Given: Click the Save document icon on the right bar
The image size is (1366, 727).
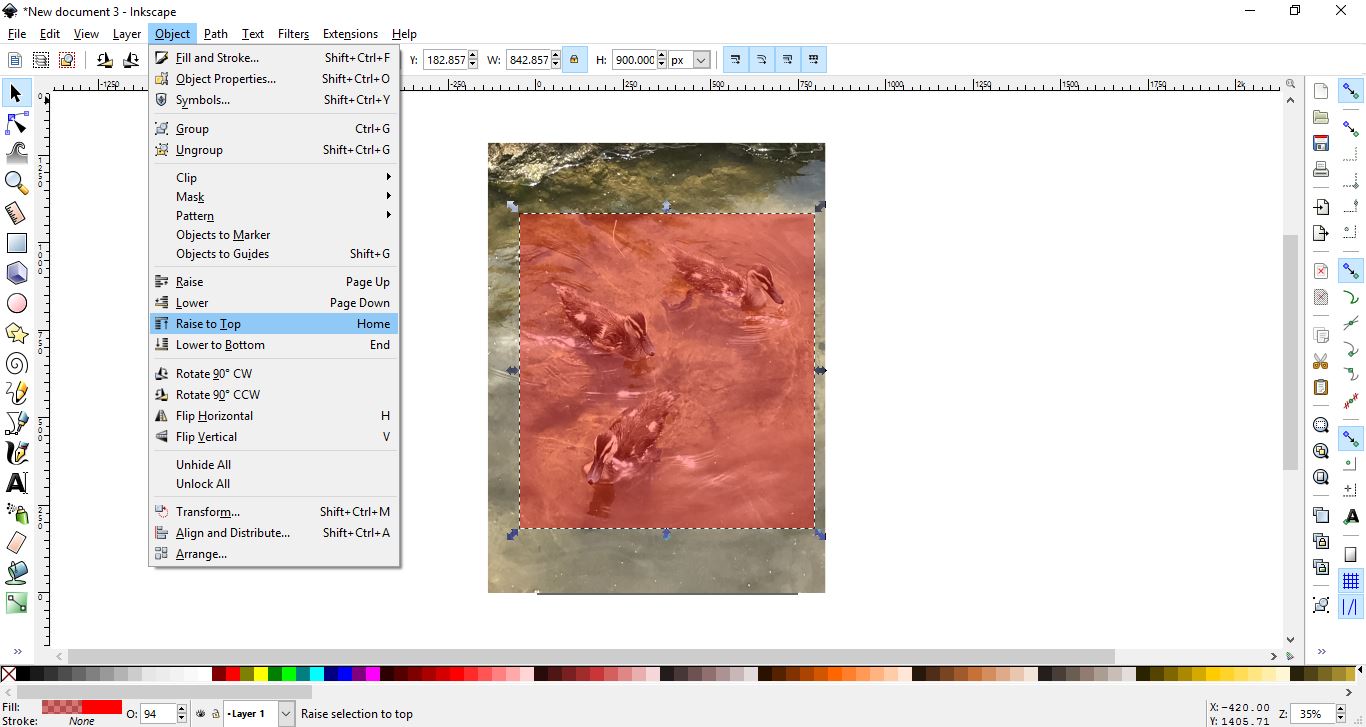Looking at the screenshot, I should [x=1320, y=143].
